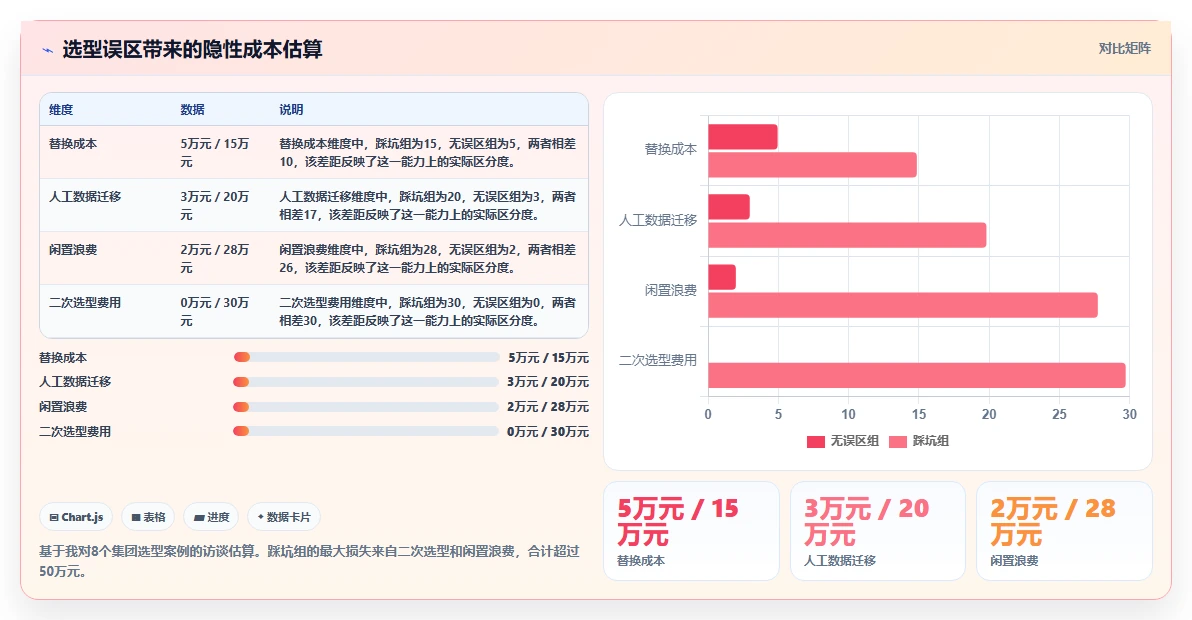This screenshot has height=620, width=1192.
Task: Toggle the 无误区组 legend swatch
Action: point(816,441)
